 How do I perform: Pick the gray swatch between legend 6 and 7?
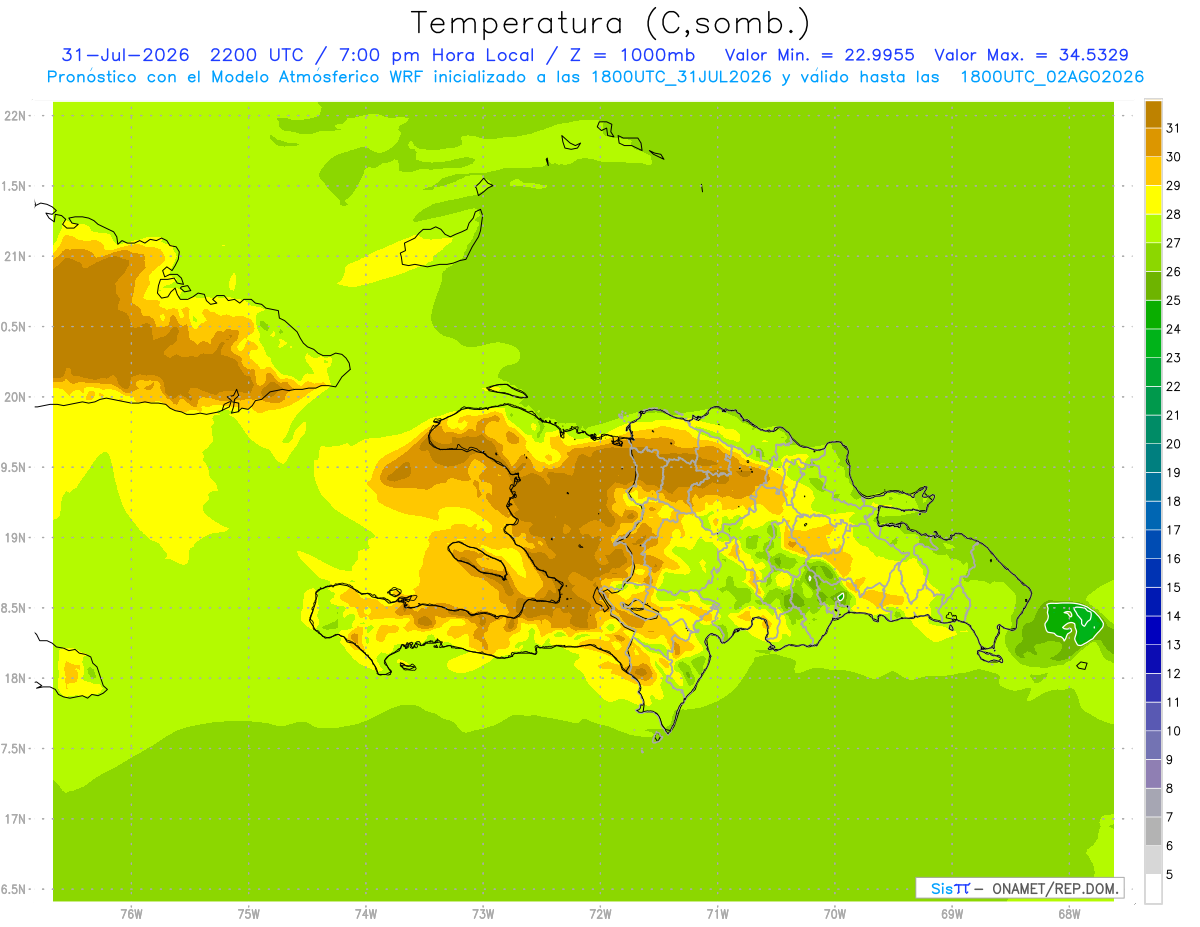tap(1153, 830)
